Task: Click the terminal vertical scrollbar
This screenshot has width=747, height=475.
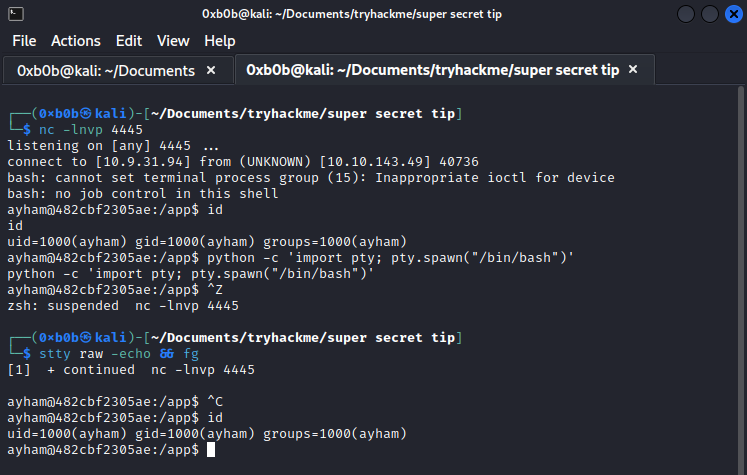Action: pos(741,280)
